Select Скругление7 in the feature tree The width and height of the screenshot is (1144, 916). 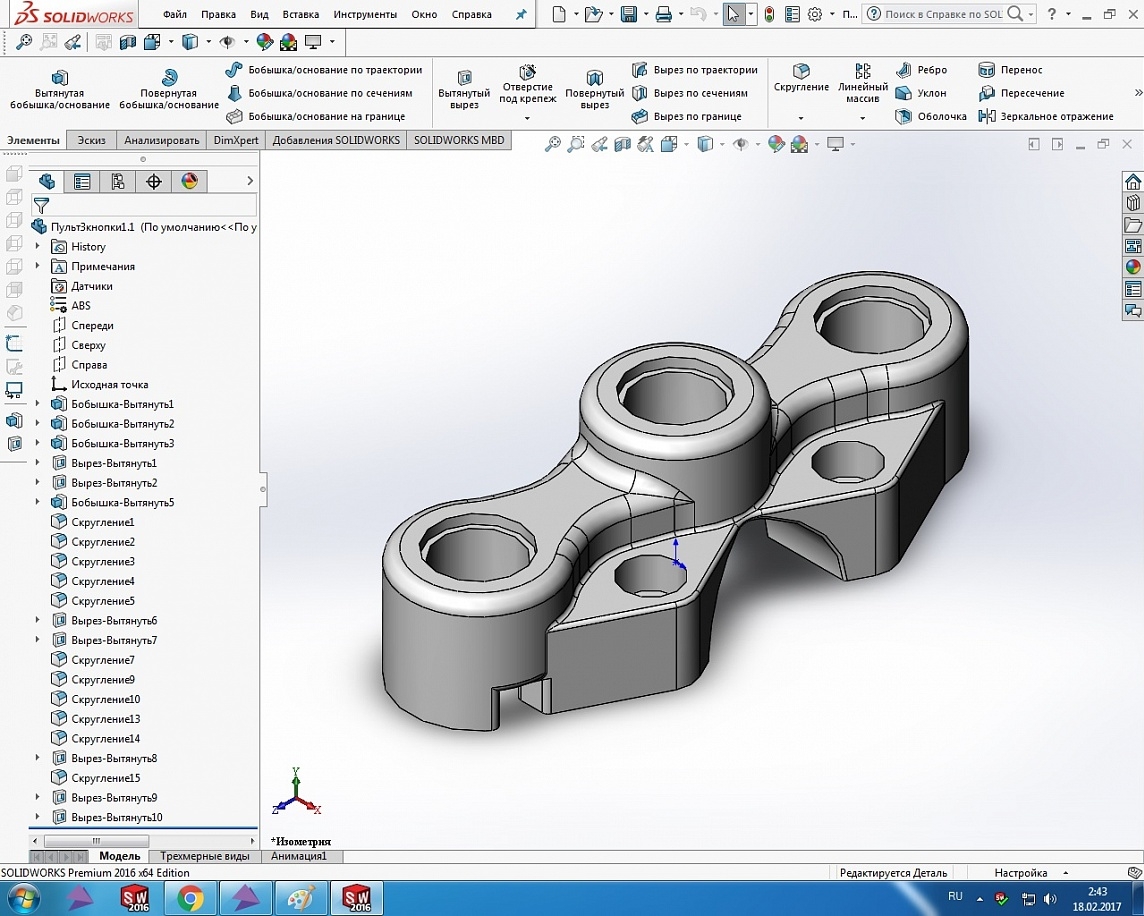[102, 660]
